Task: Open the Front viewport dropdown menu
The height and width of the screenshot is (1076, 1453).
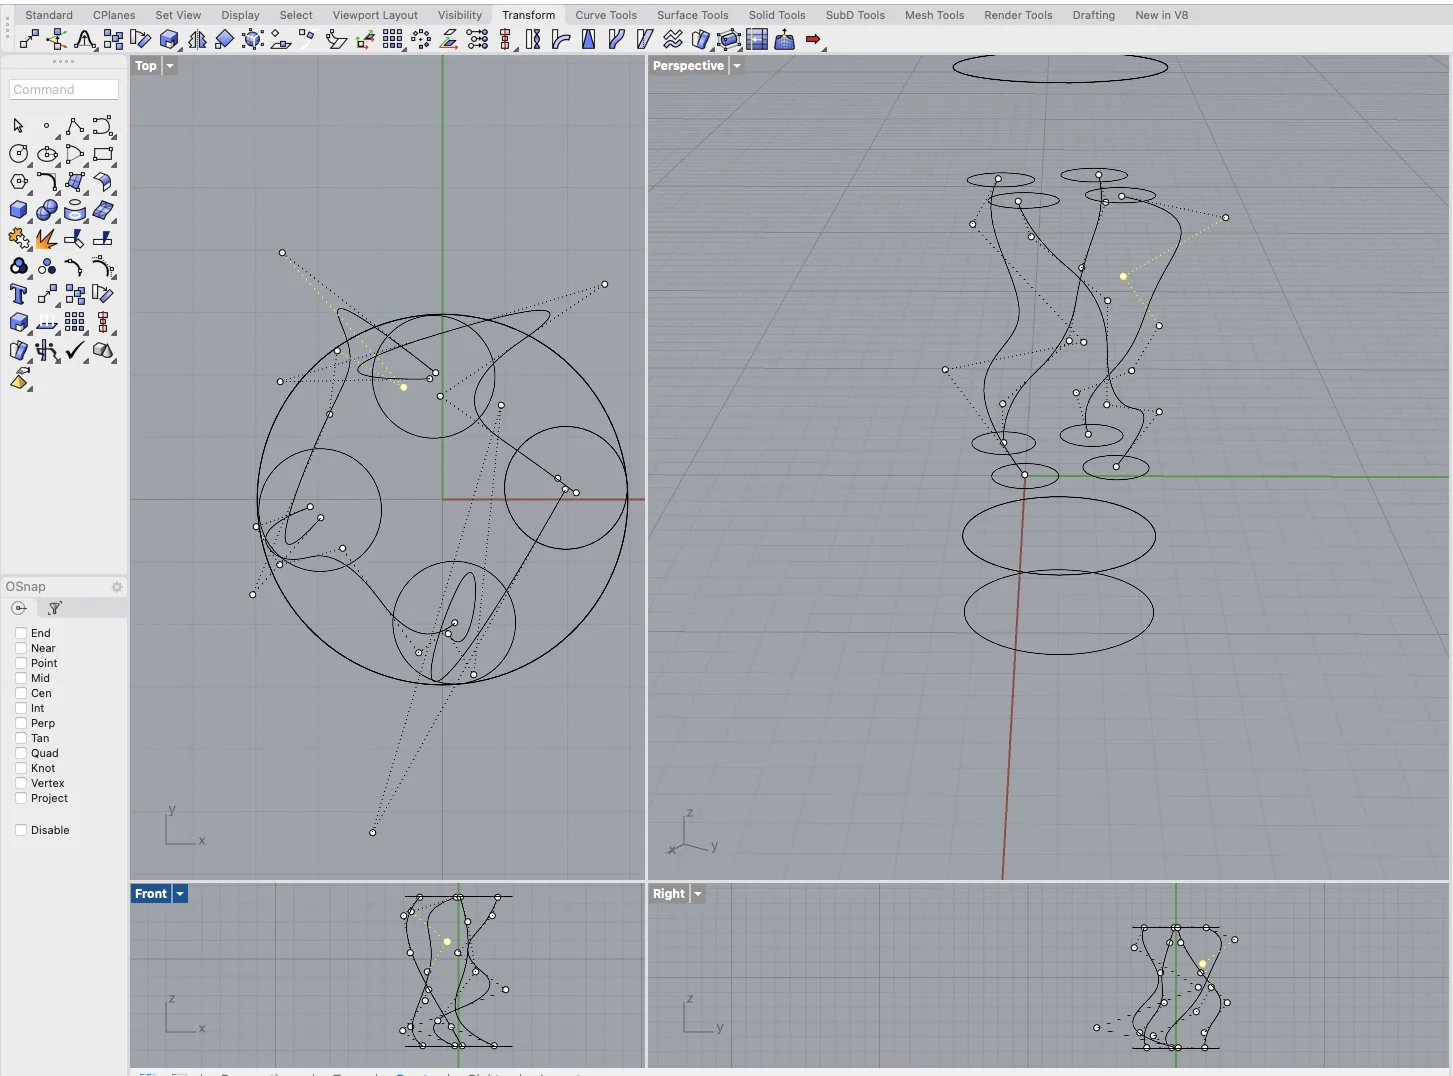Action: coord(180,893)
